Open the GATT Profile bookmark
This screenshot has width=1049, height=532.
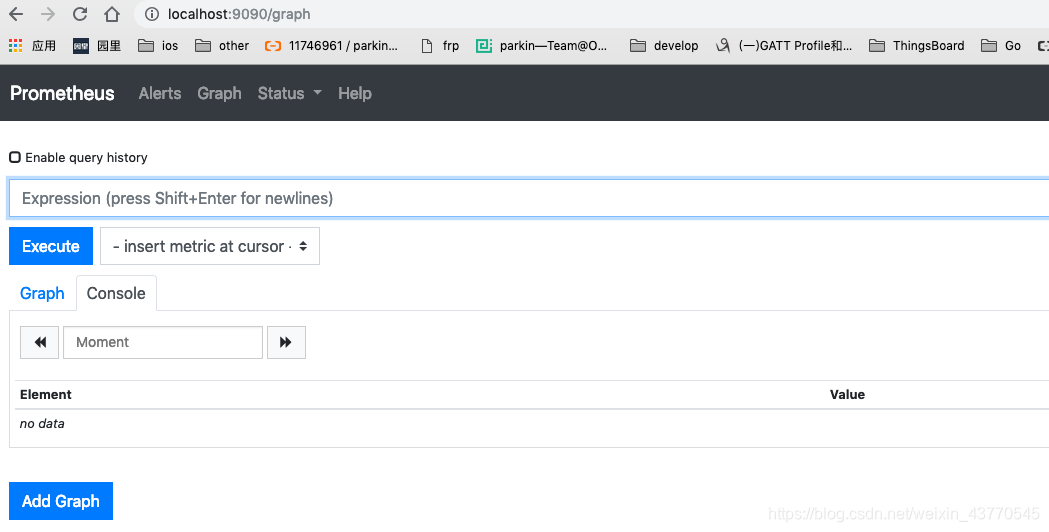pos(784,46)
